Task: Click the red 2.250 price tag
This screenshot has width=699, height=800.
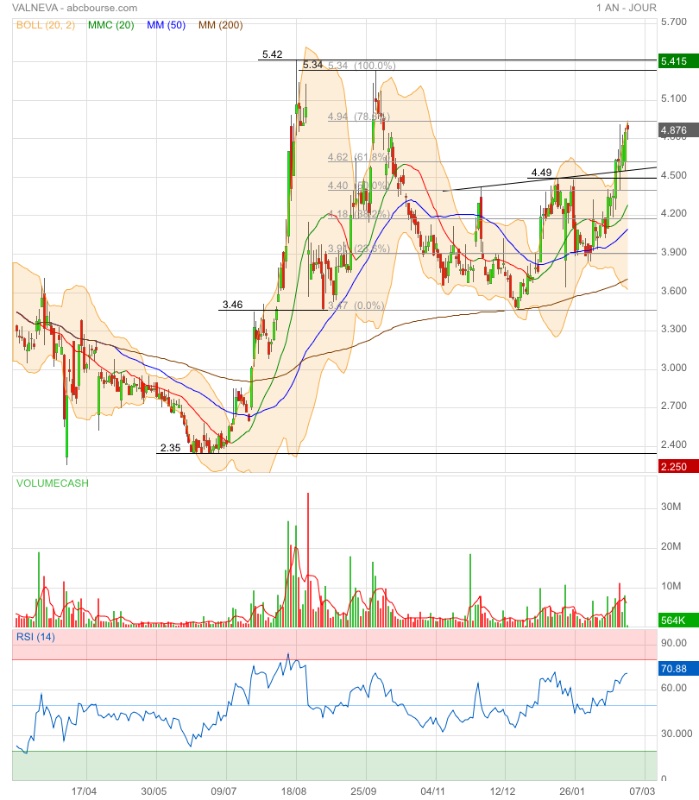Action: point(678,466)
